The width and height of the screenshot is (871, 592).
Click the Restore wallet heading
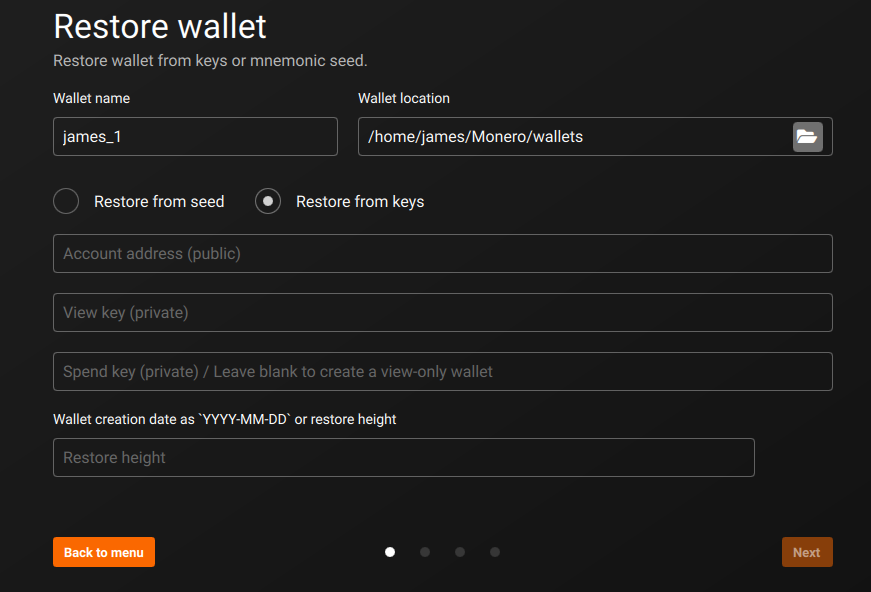[x=160, y=26]
